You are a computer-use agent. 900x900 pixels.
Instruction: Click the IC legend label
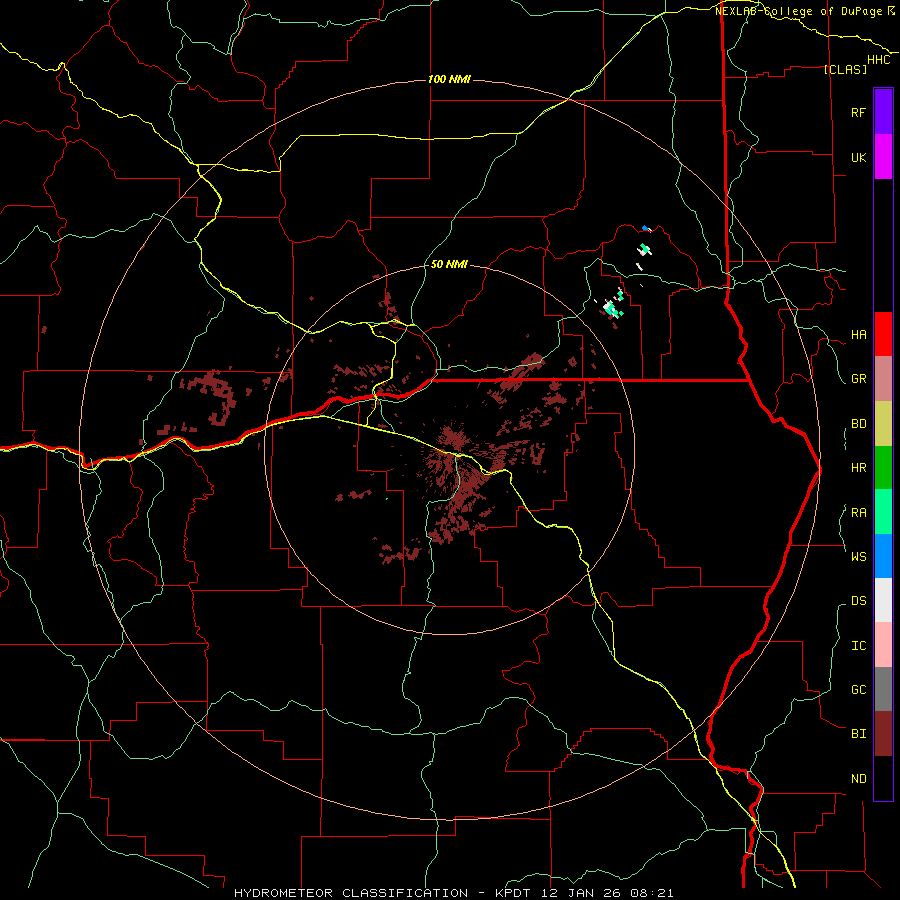858,646
